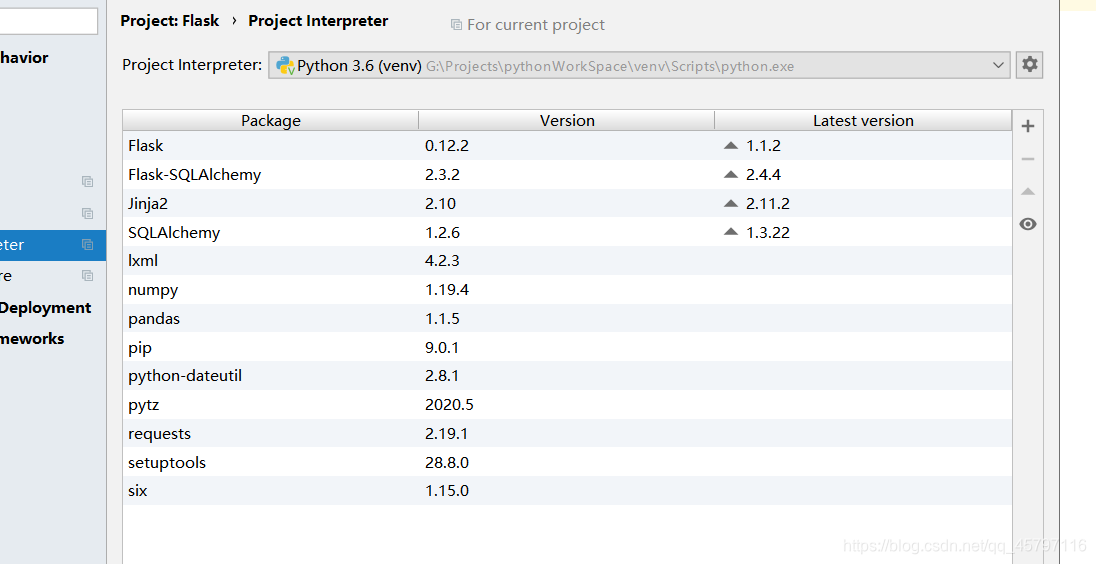Select the six package row
The image size is (1096, 564).
(x=567, y=491)
